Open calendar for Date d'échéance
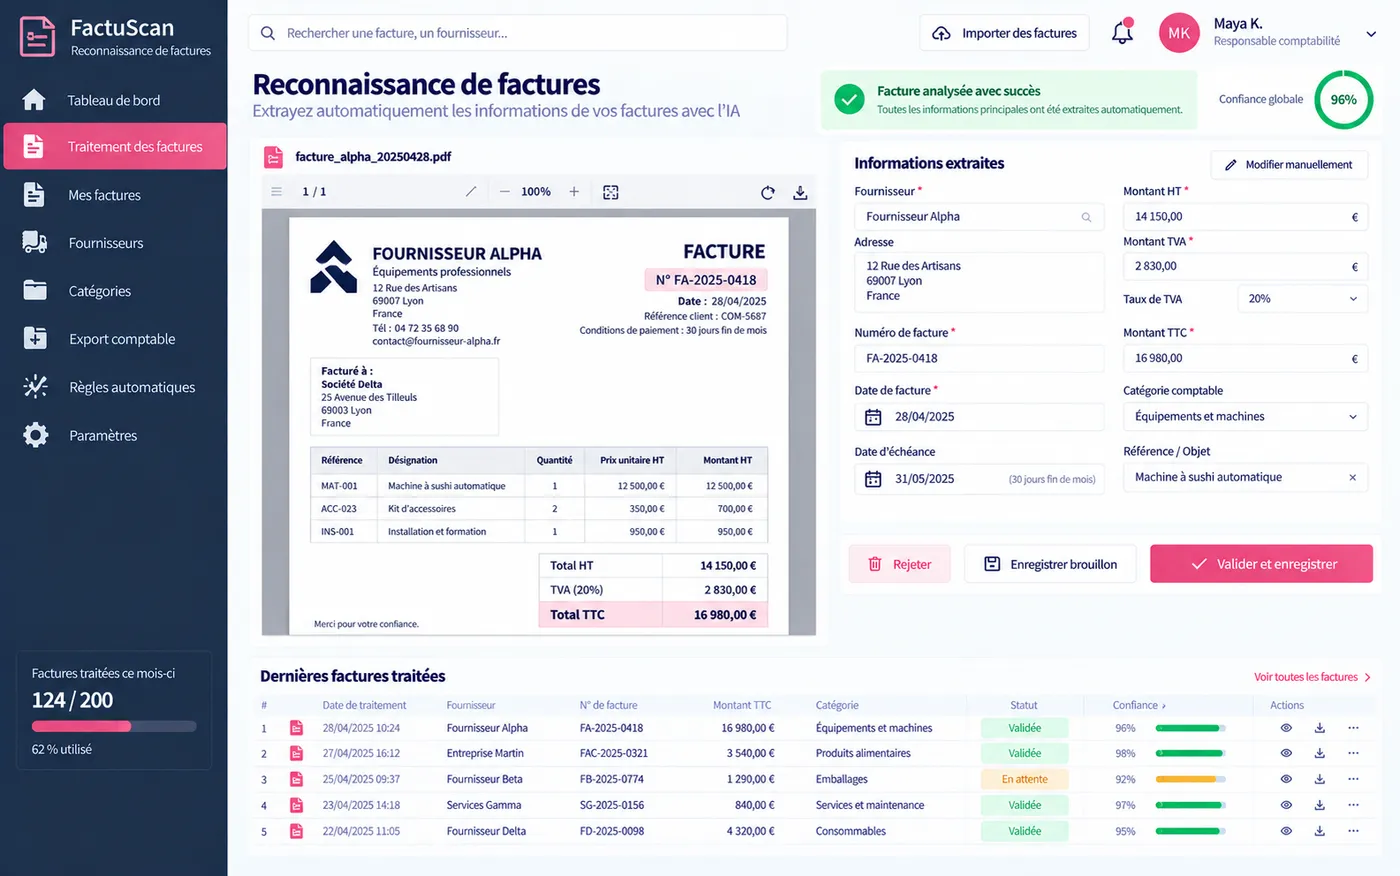This screenshot has width=1400, height=876. coord(873,479)
